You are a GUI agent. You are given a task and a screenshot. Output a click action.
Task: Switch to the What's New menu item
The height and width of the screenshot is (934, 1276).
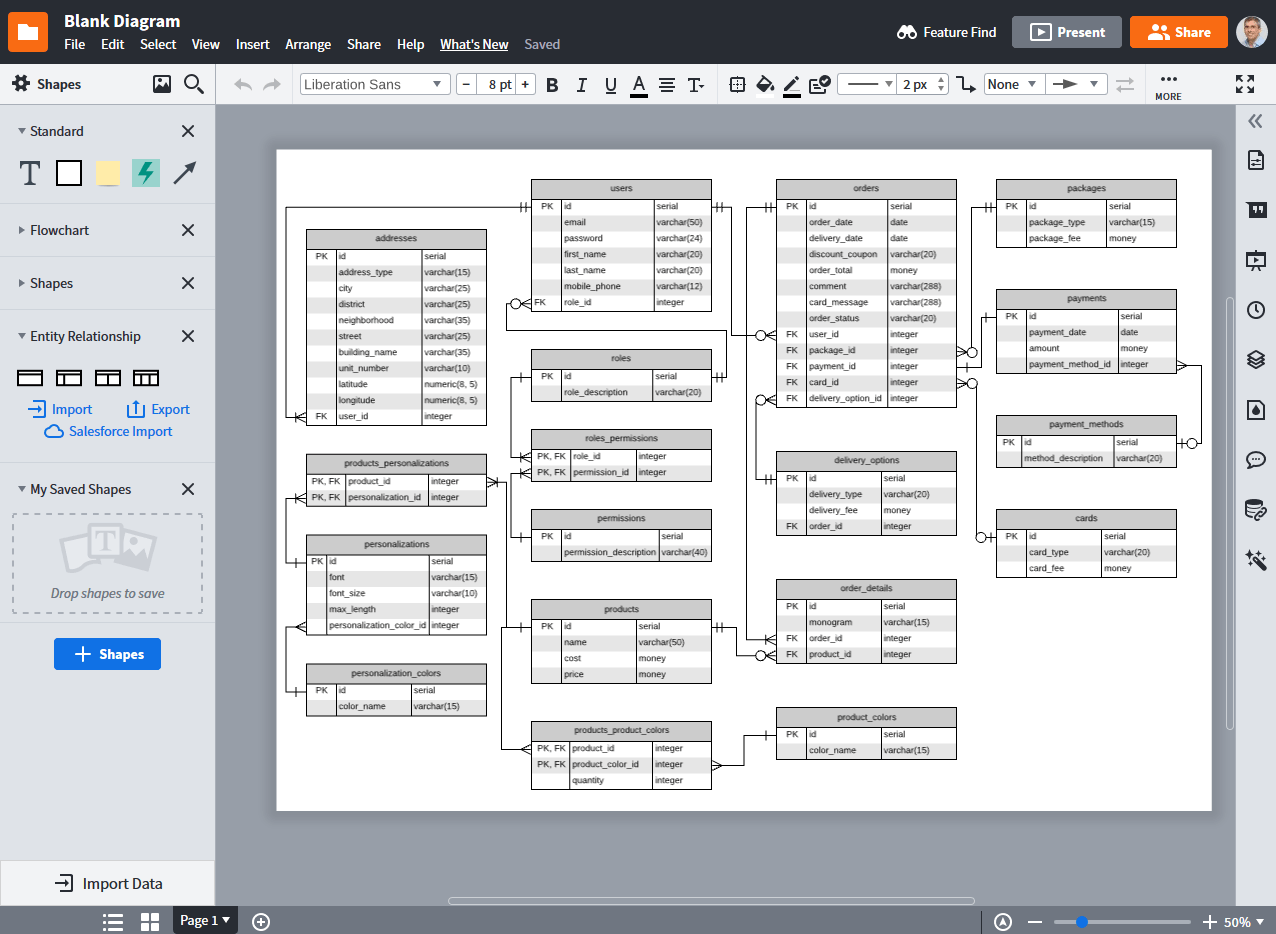tap(474, 44)
